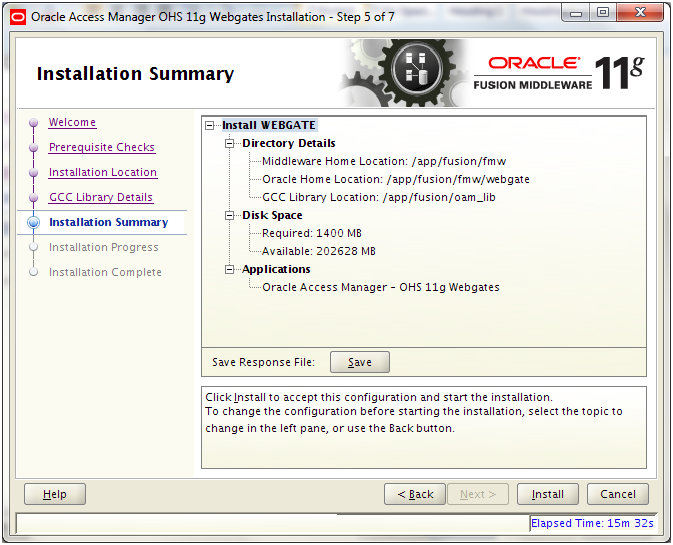Select the Install WEBGATE tree title

click(x=269, y=125)
